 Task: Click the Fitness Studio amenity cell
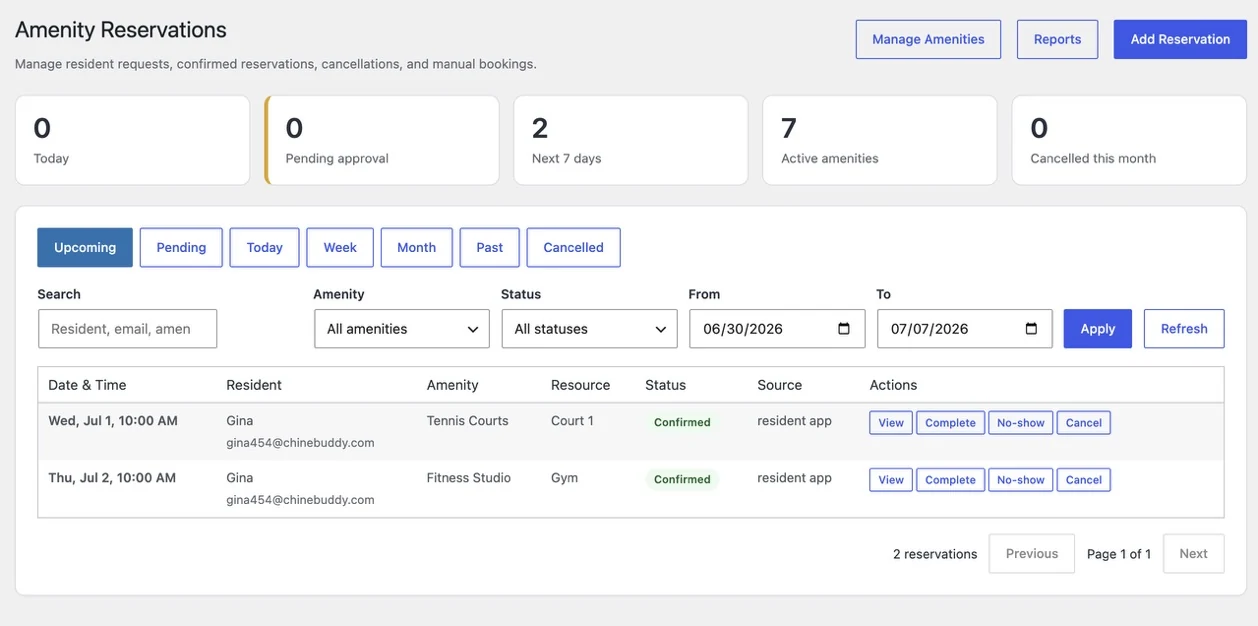[468, 478]
